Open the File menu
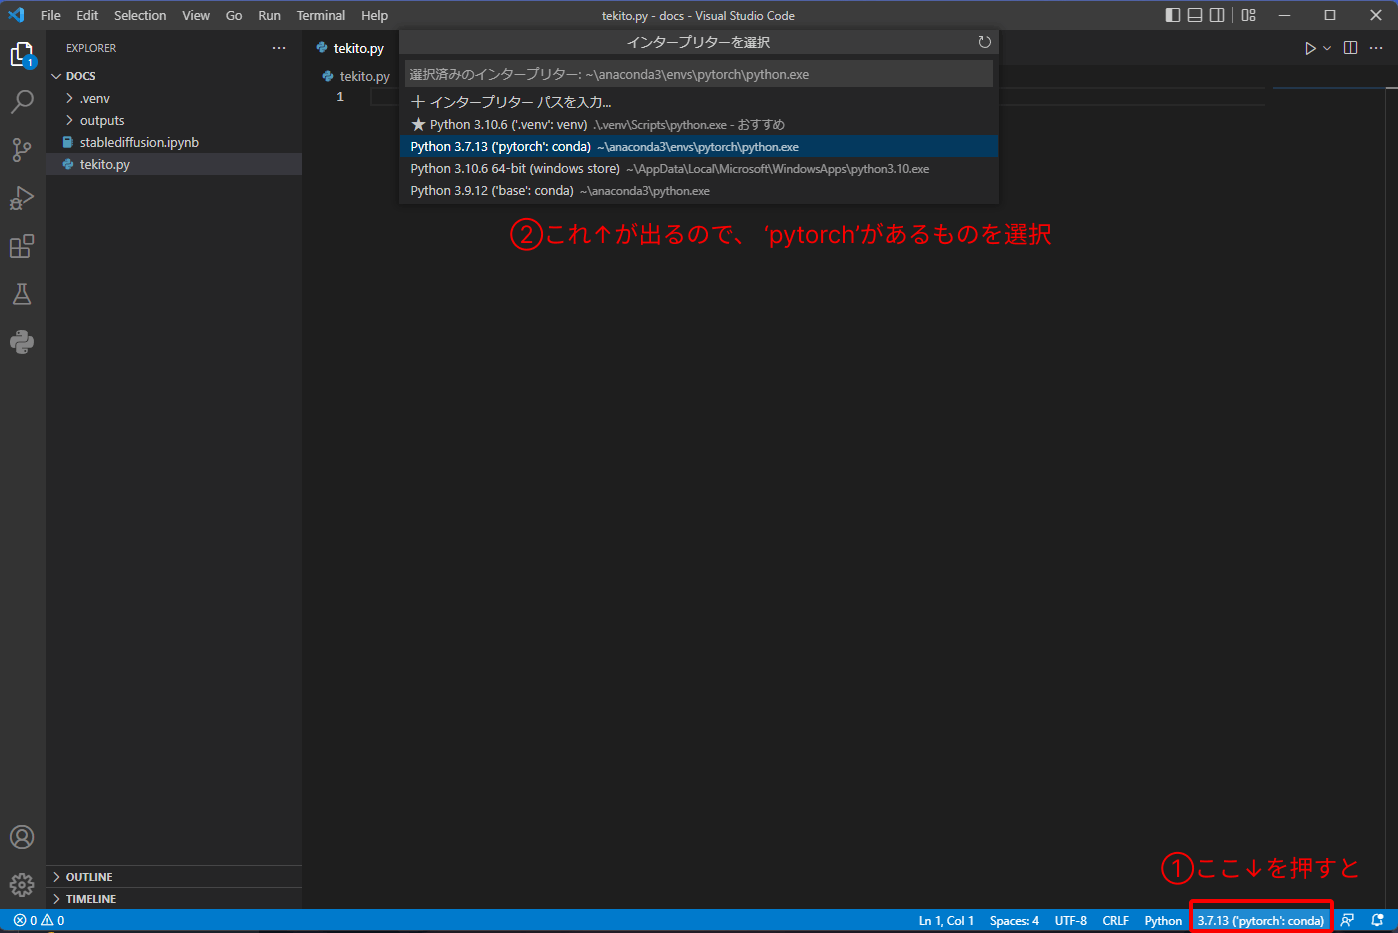The width and height of the screenshot is (1398, 933). [x=51, y=15]
